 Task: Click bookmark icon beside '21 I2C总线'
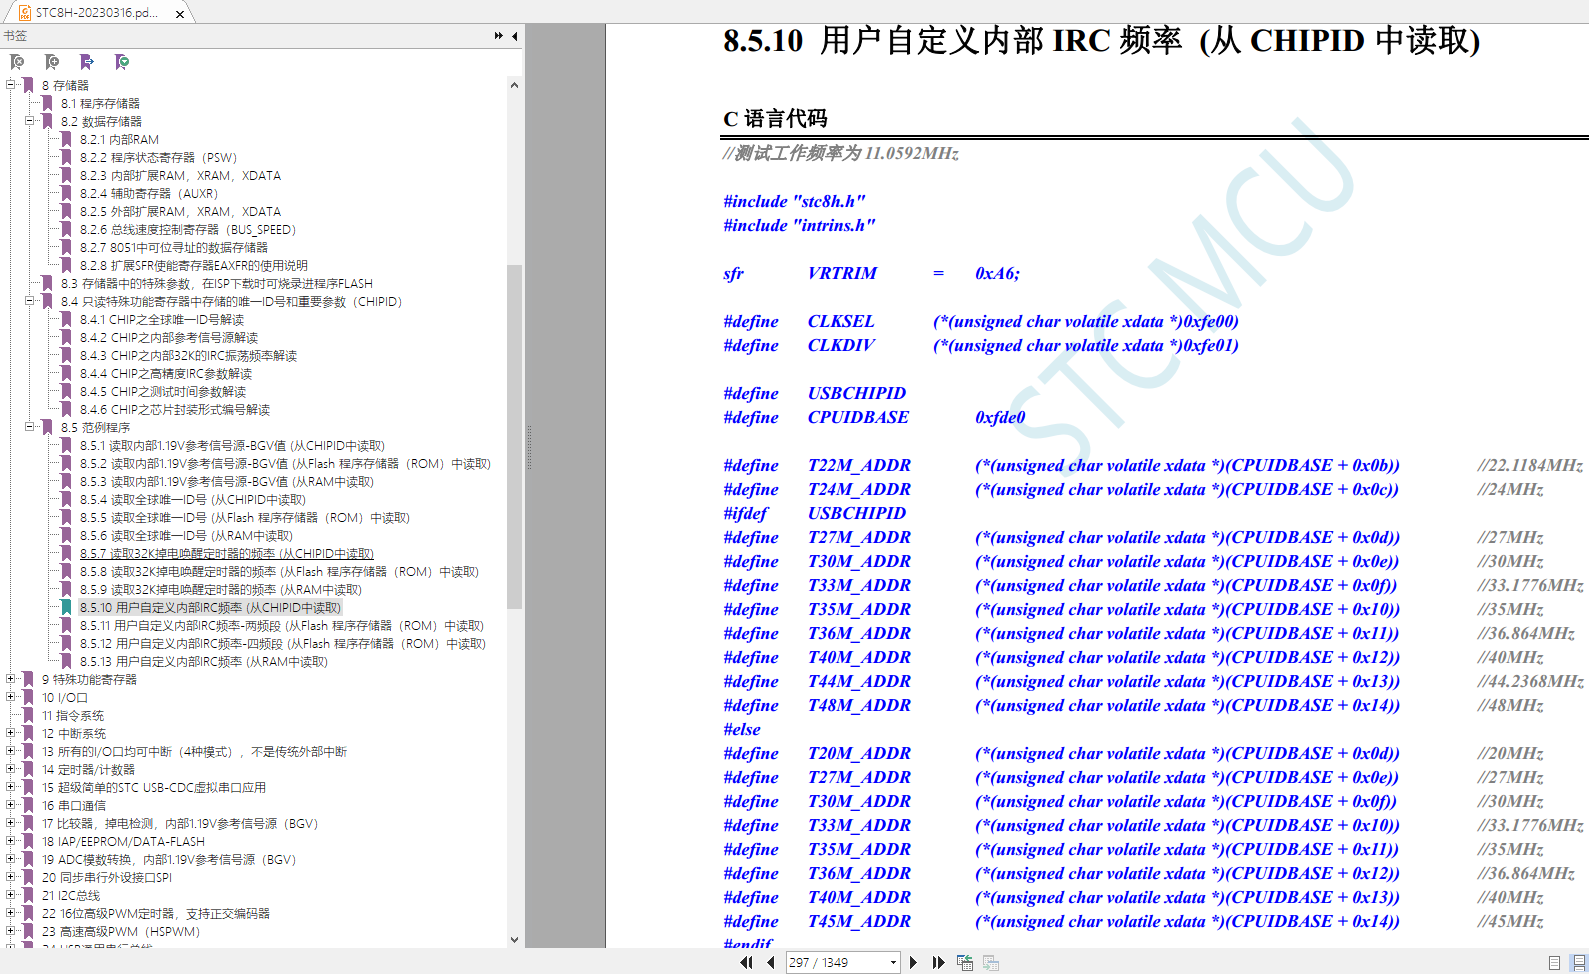28,895
